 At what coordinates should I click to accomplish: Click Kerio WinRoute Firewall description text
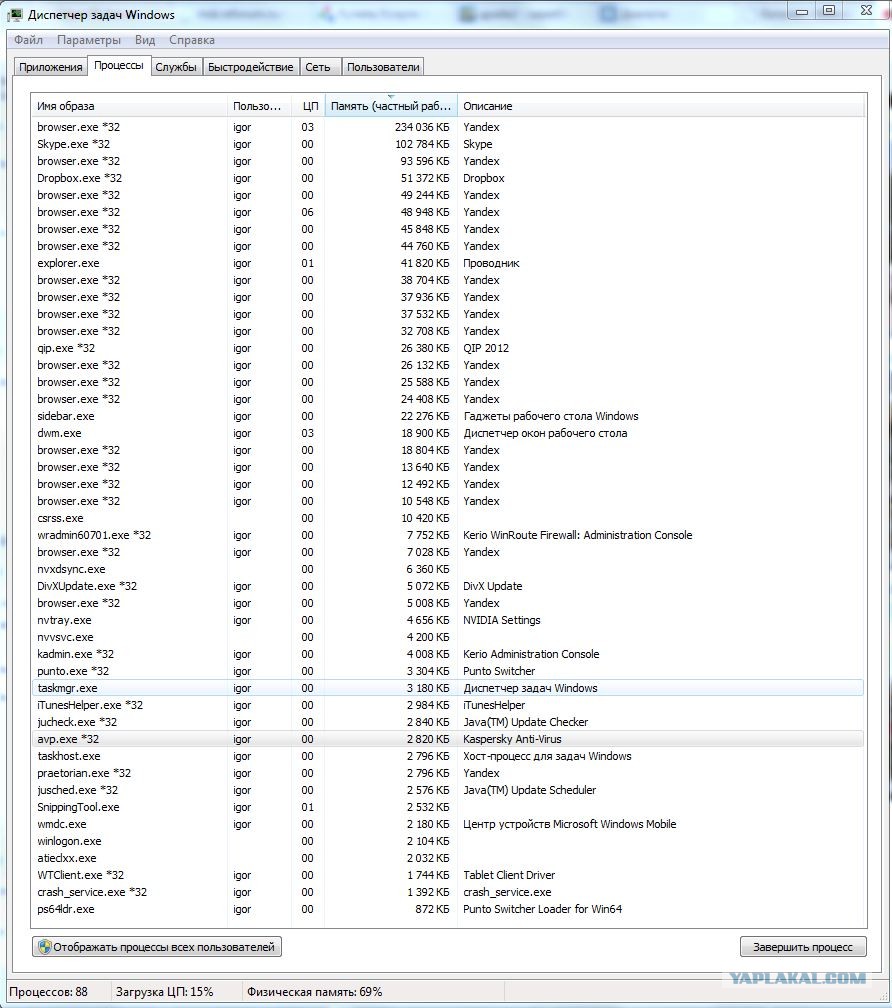click(x=578, y=535)
